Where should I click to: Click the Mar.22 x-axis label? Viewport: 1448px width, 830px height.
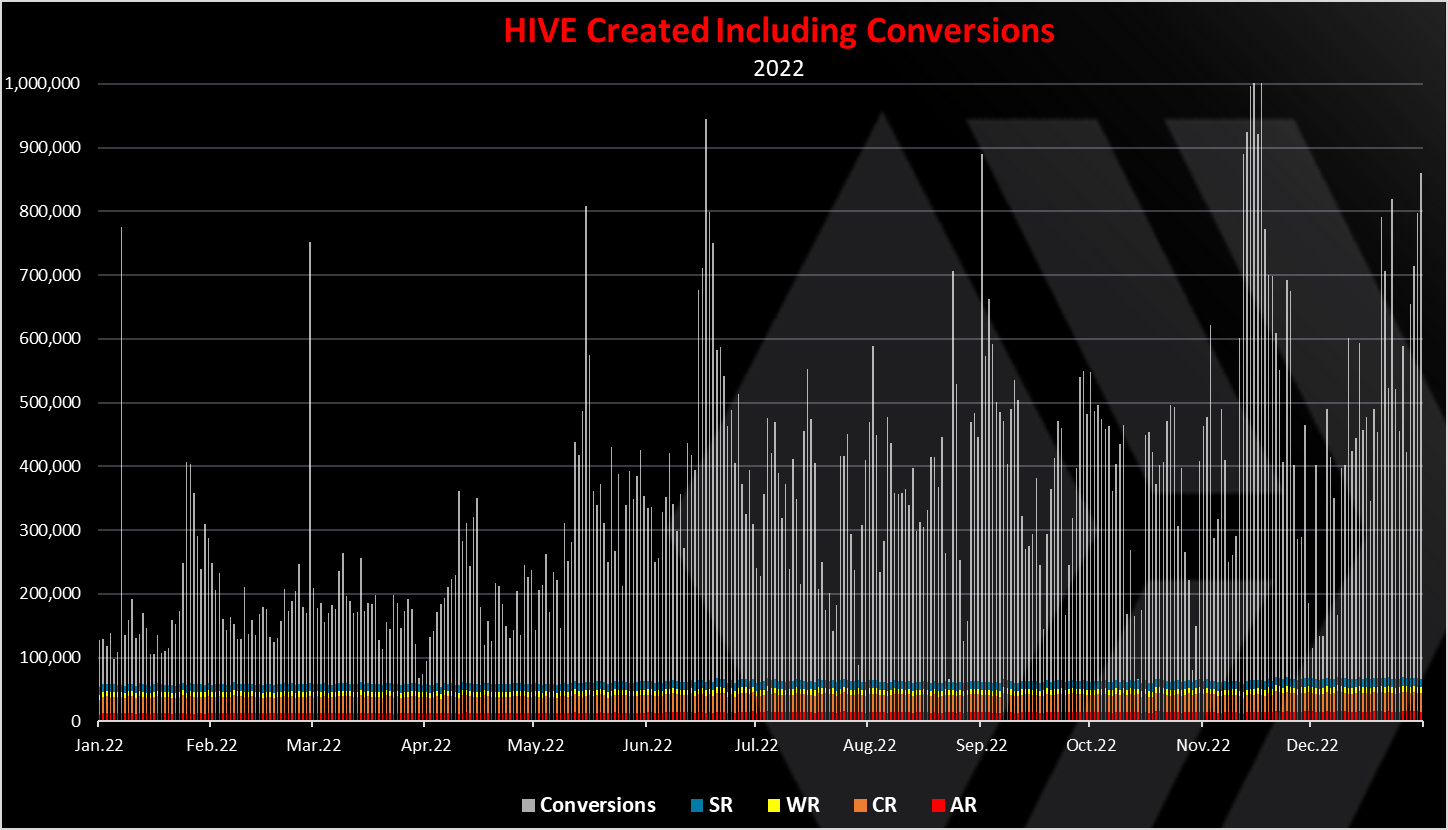pos(315,745)
